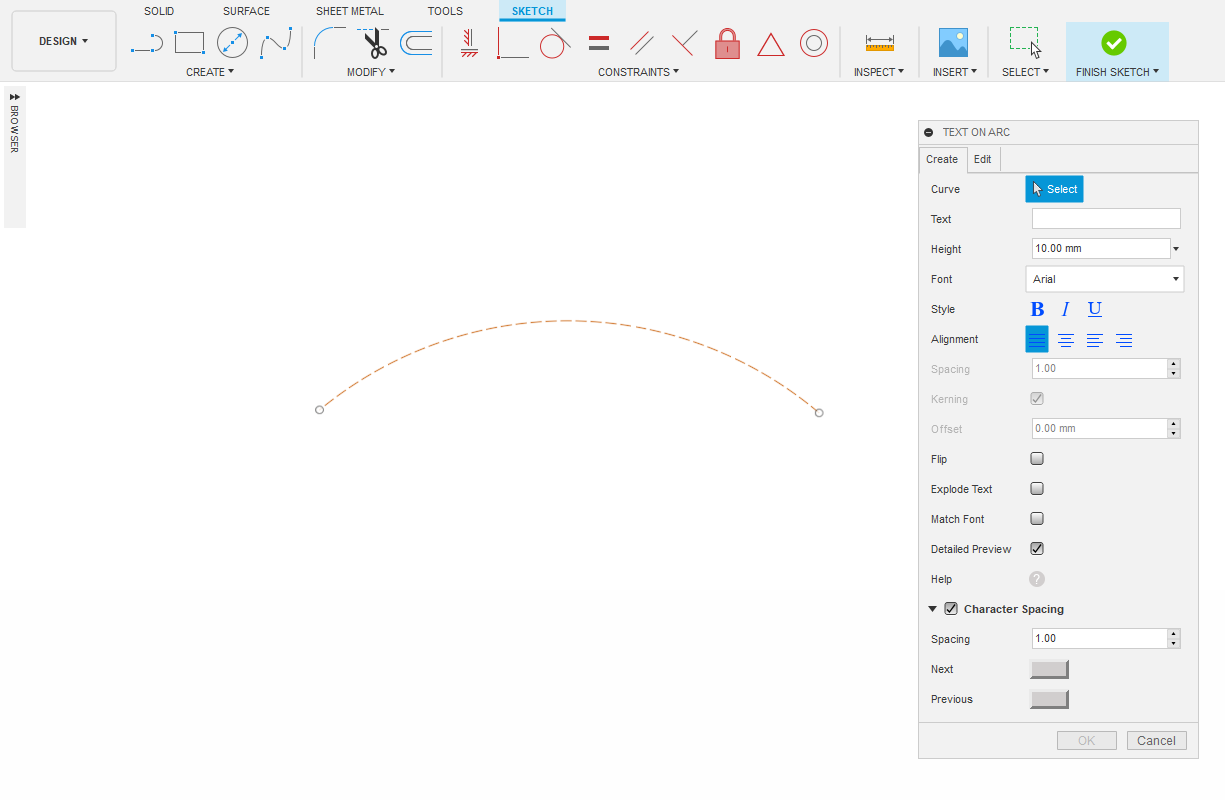The image size is (1225, 800).
Task: Enable the Flip checkbox
Action: 1037,459
